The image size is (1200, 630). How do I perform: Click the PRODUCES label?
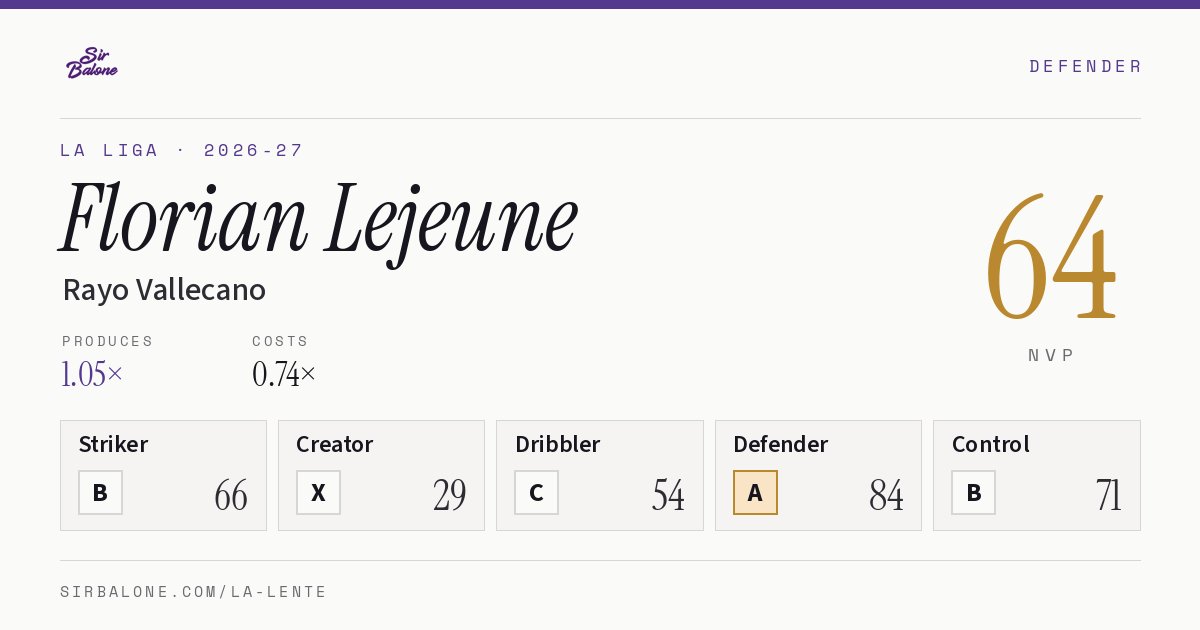107,341
